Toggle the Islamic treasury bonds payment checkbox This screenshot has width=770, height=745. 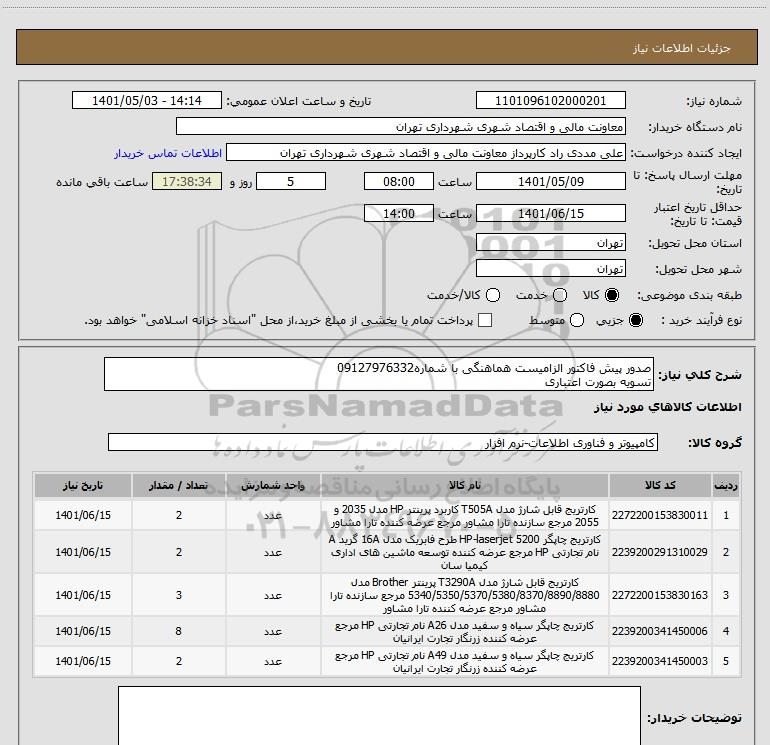[x=485, y=320]
